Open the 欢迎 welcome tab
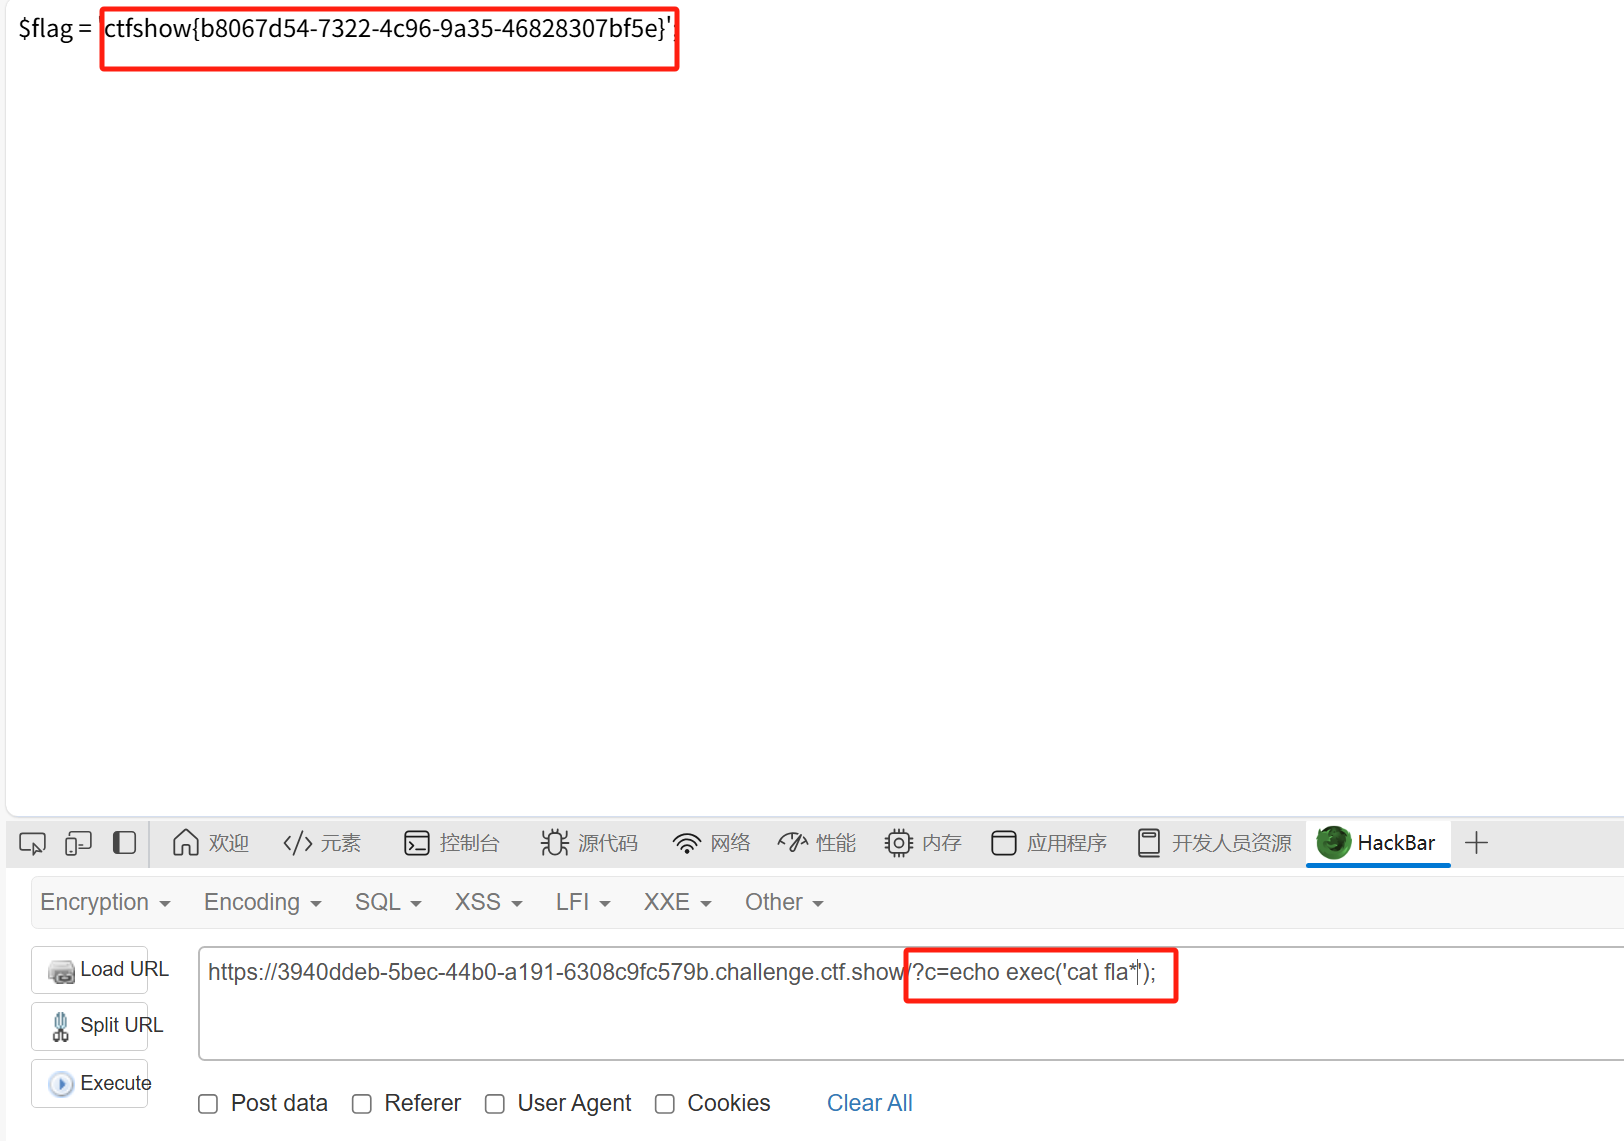Viewport: 1624px width, 1141px height. point(210,843)
